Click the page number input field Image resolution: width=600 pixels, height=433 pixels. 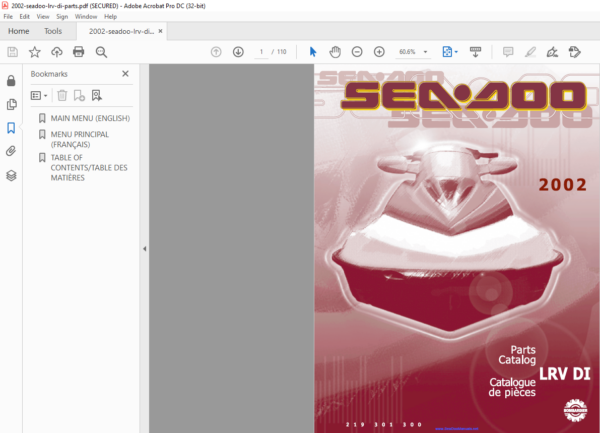[x=261, y=52]
